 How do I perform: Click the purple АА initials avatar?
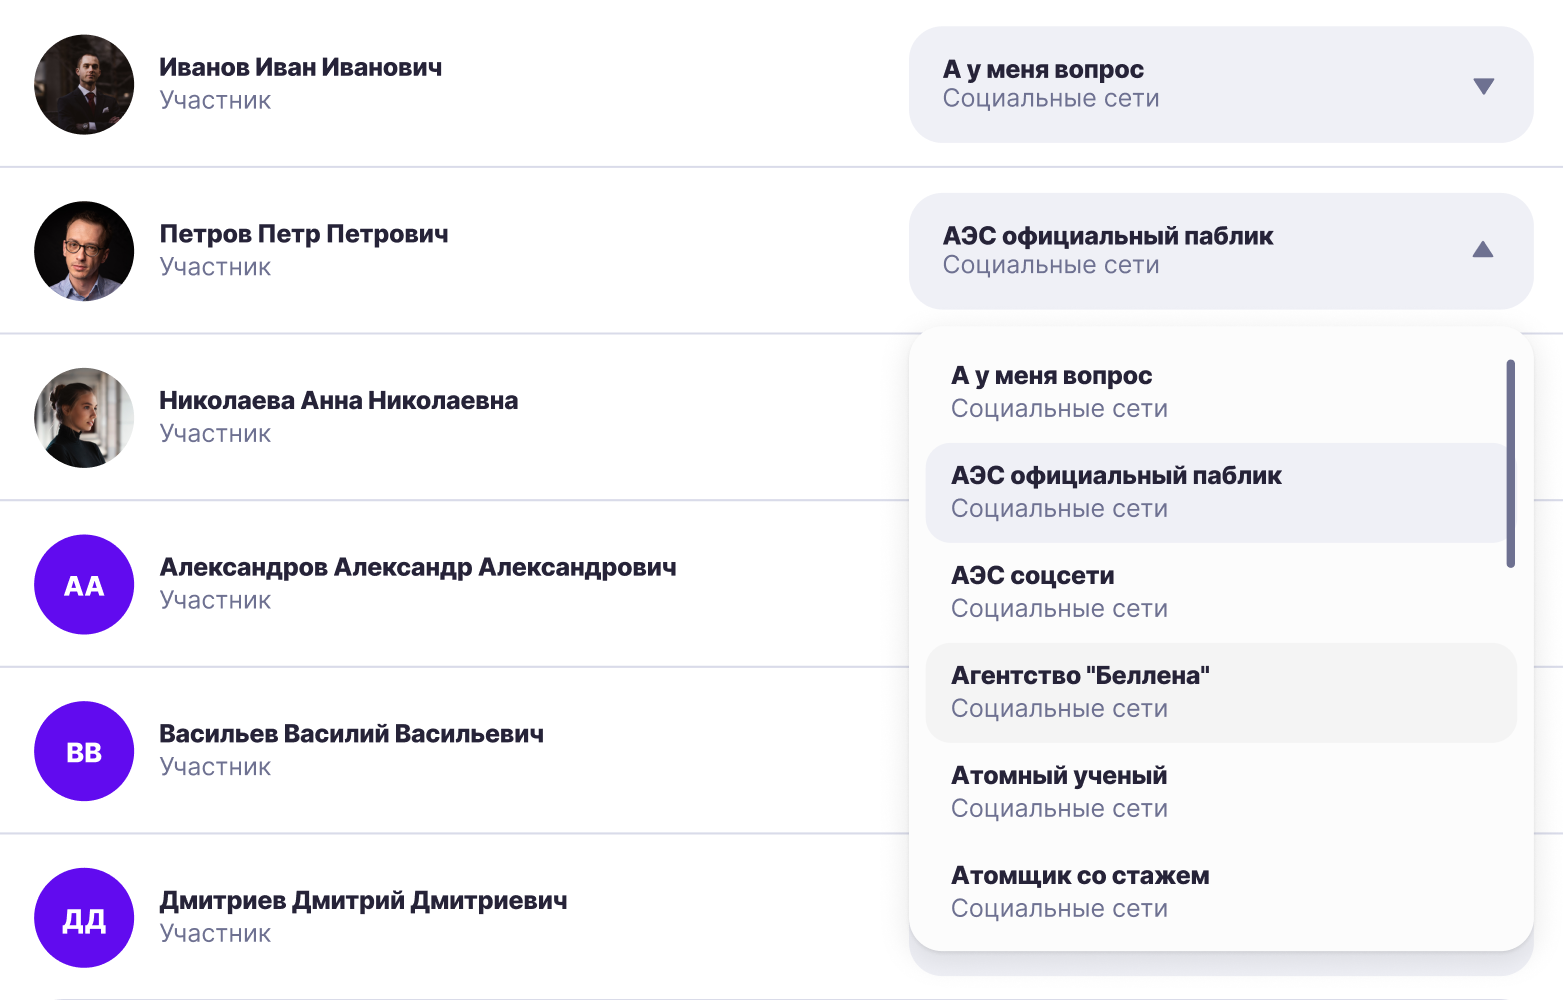84,585
